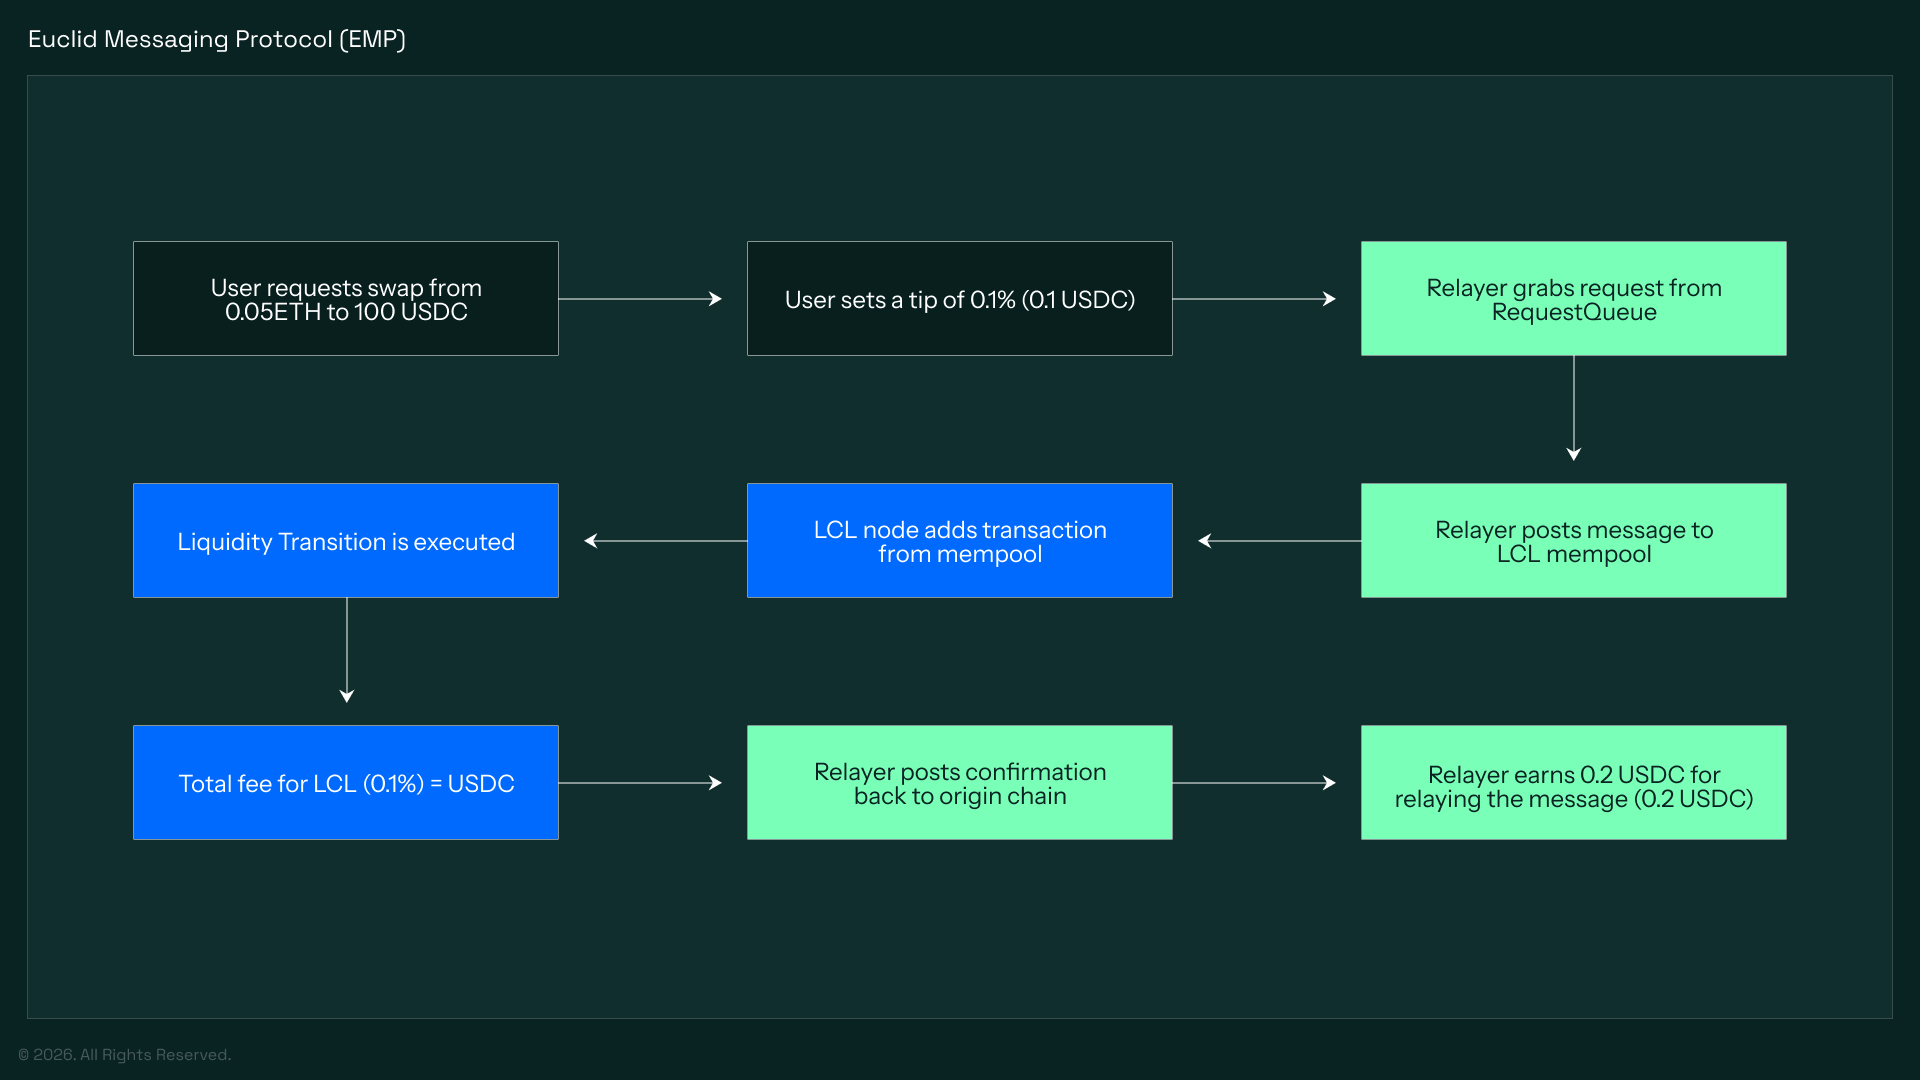Select 'Relayer posts message to LCL mempool'
The width and height of the screenshot is (1920, 1080).
[x=1573, y=541]
